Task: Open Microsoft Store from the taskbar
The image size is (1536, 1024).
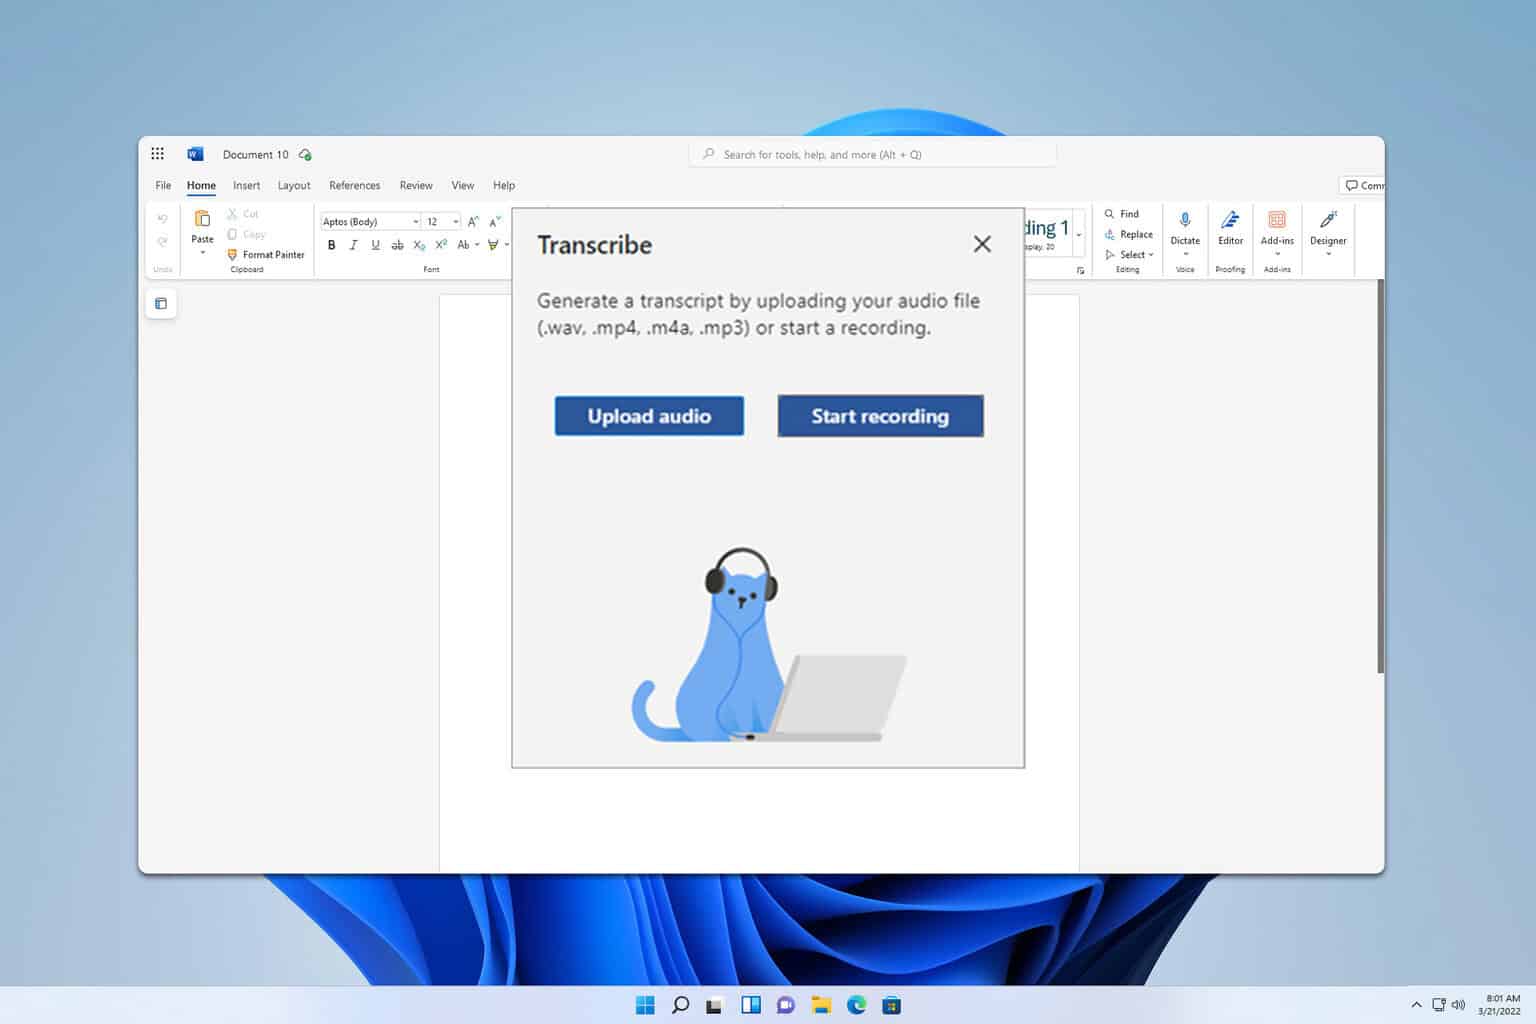Action: (891, 1005)
